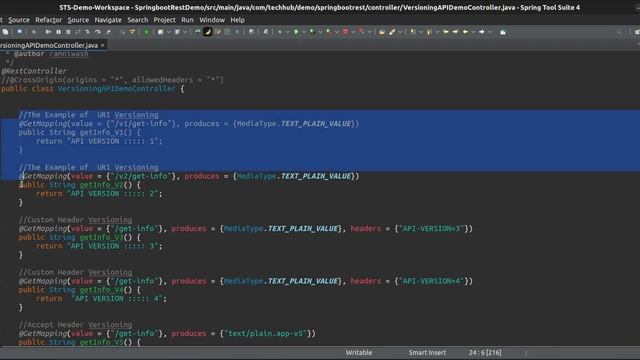Open the Debug launch dropdown arrow

287,32
